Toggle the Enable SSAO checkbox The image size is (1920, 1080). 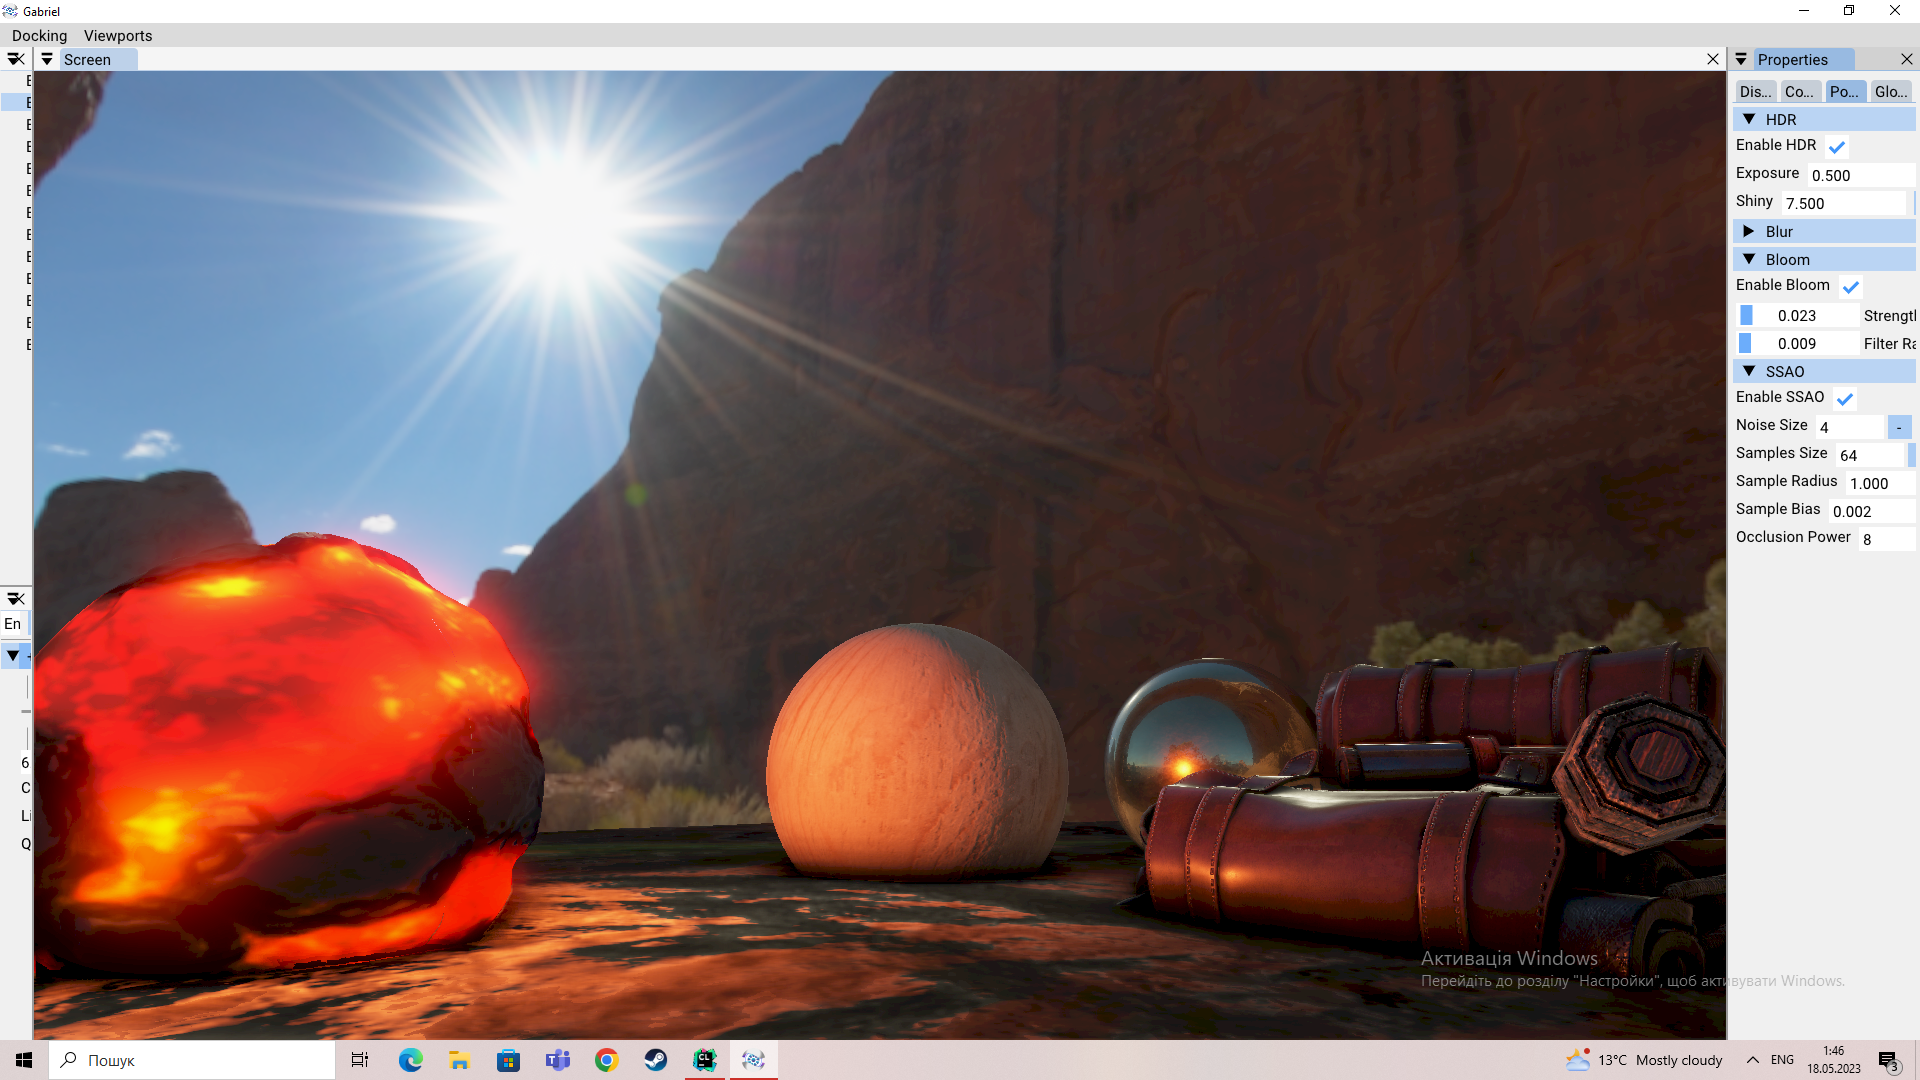pyautogui.click(x=1845, y=398)
